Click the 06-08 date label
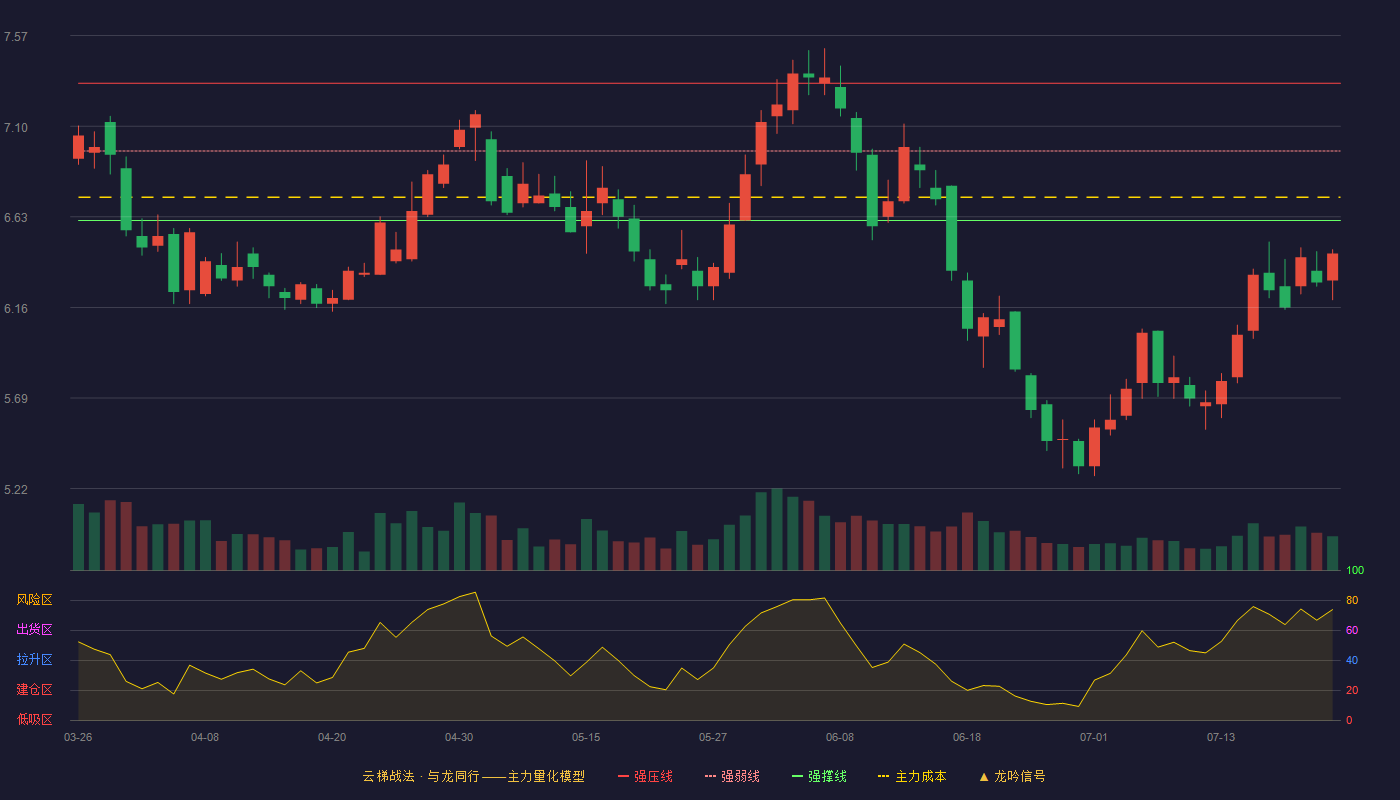The width and height of the screenshot is (1400, 800). (x=840, y=737)
